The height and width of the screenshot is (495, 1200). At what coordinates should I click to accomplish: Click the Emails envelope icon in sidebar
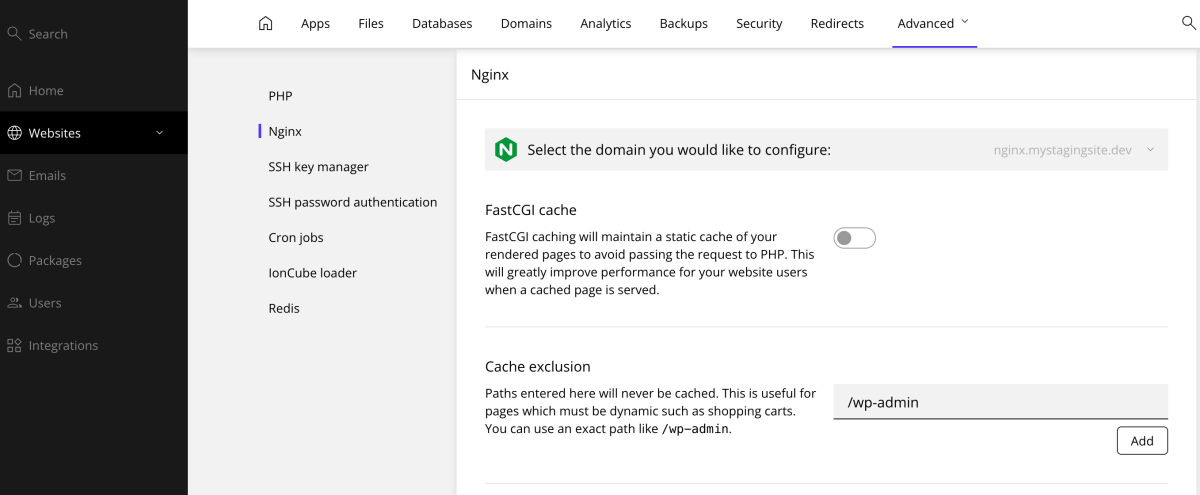14,176
